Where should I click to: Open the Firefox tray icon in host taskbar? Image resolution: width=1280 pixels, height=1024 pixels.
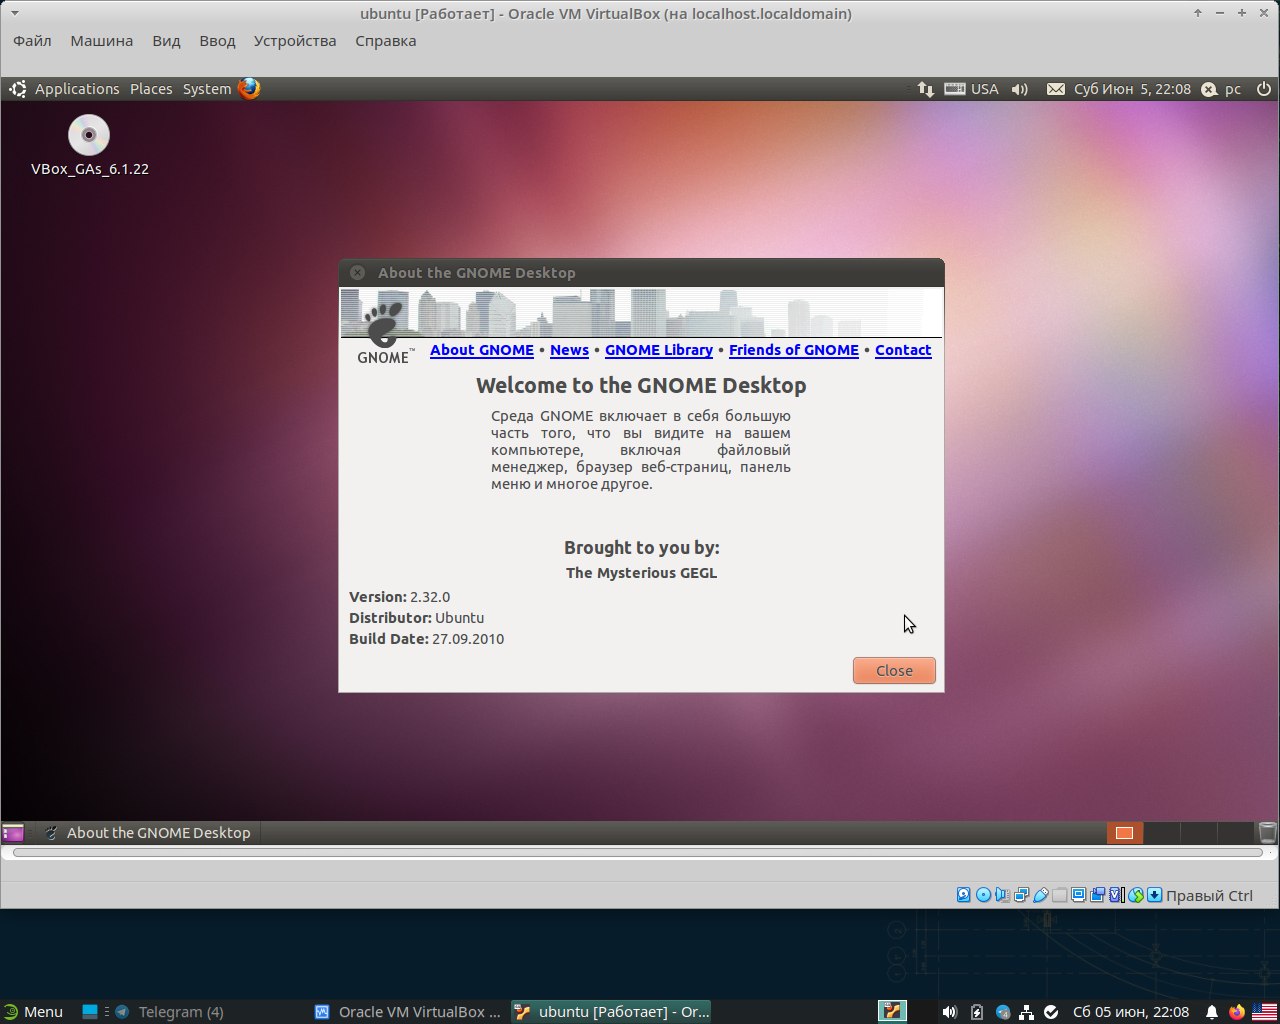(x=1237, y=1012)
